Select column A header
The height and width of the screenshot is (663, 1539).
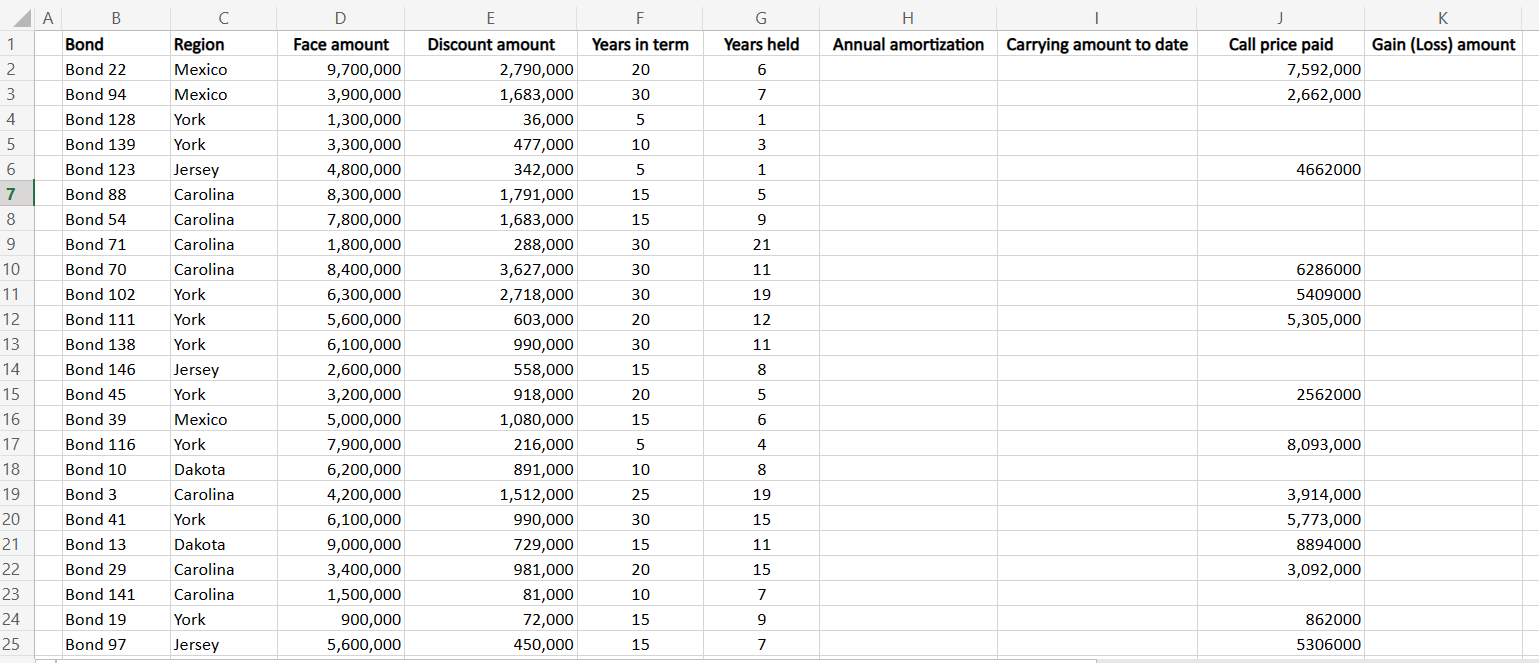pyautogui.click(x=48, y=17)
